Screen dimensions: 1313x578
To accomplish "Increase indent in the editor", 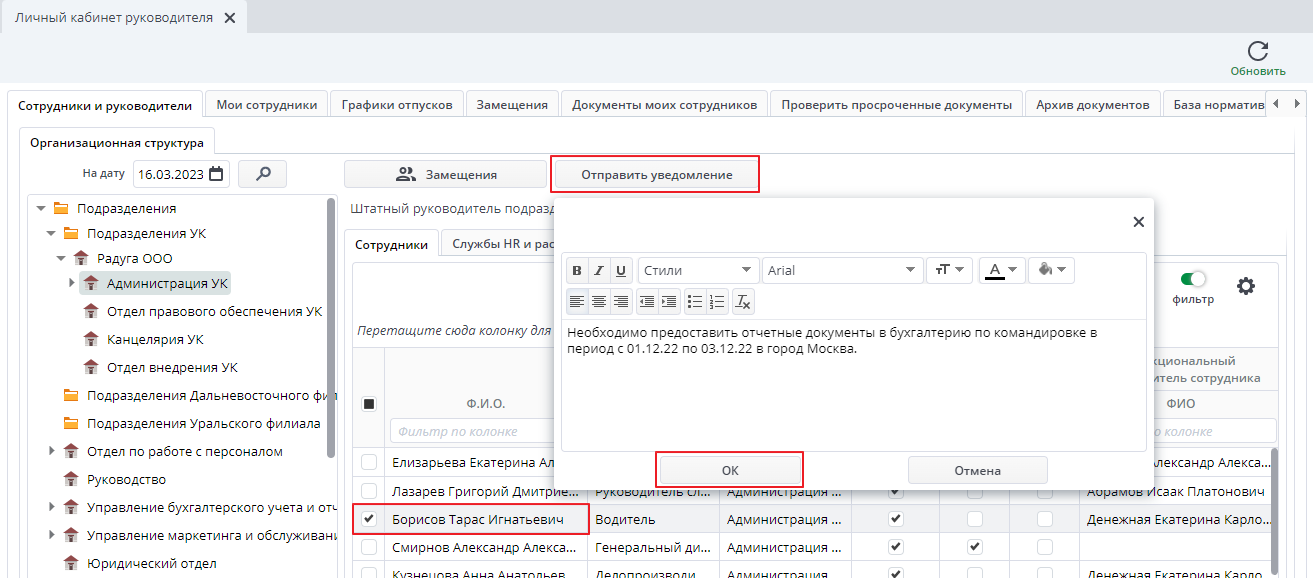I will coord(669,301).
